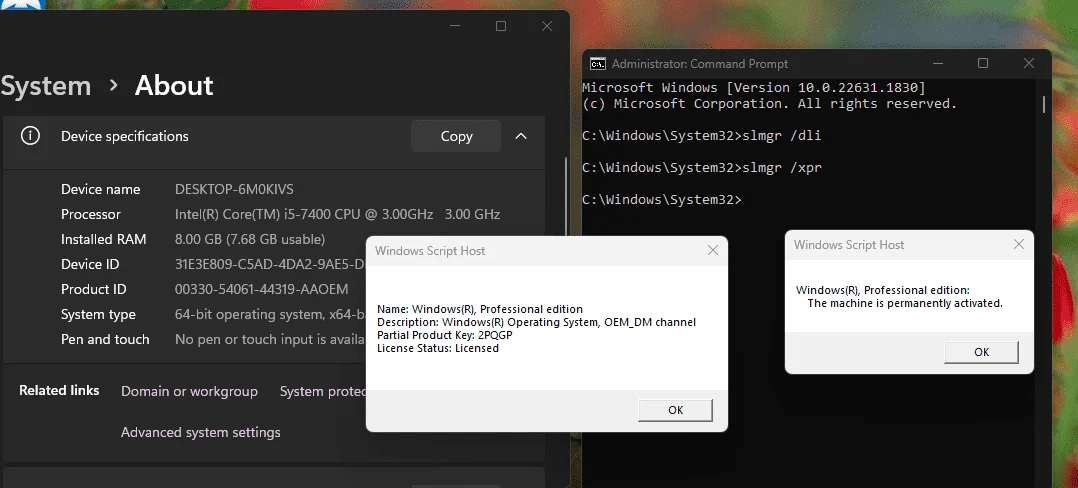Click Name: Windows(R), Professional edition line

click(480, 309)
